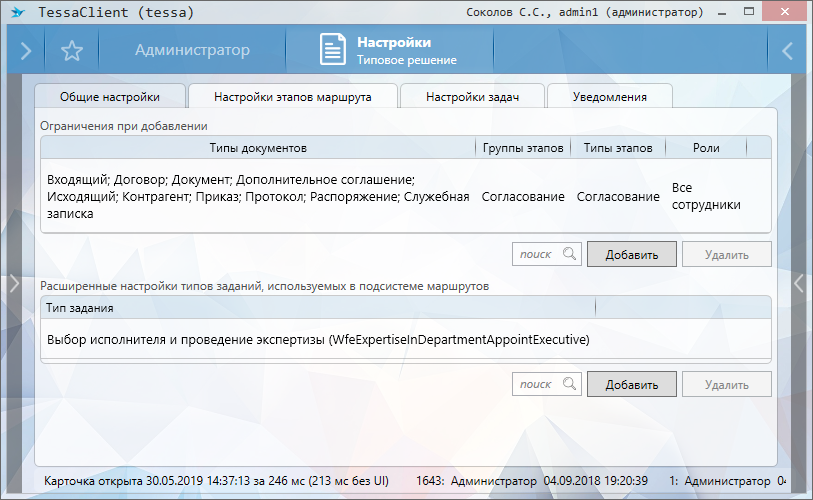Open favorites with the star icon

[71, 51]
